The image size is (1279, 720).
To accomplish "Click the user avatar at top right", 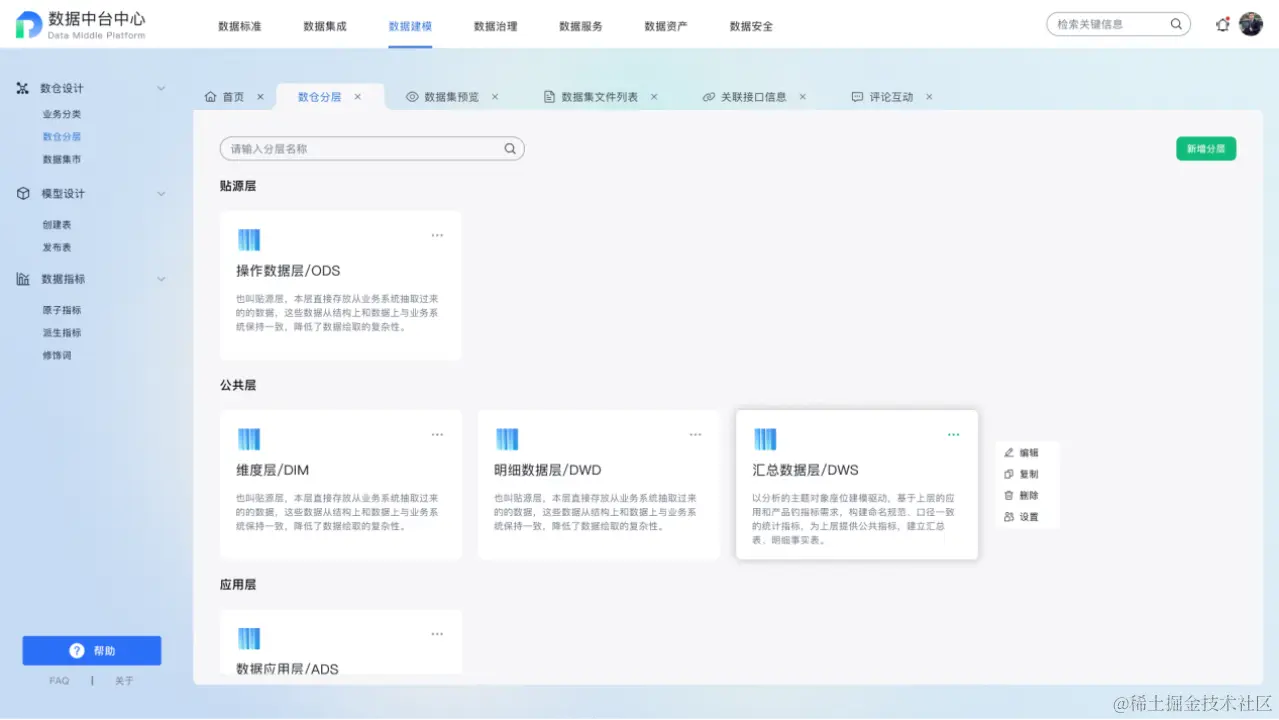I will tap(1250, 24).
